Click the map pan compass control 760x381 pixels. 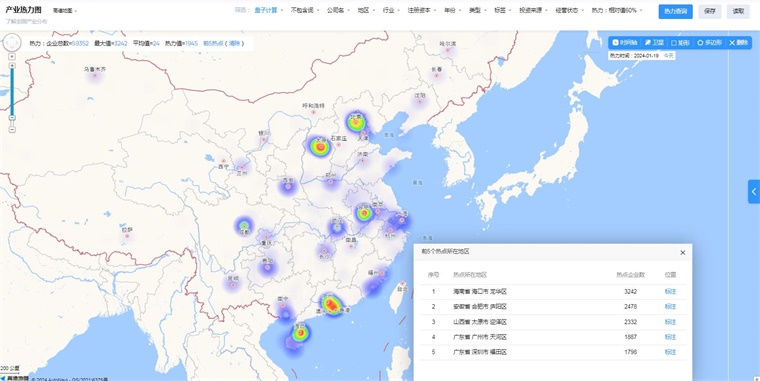coord(12,43)
